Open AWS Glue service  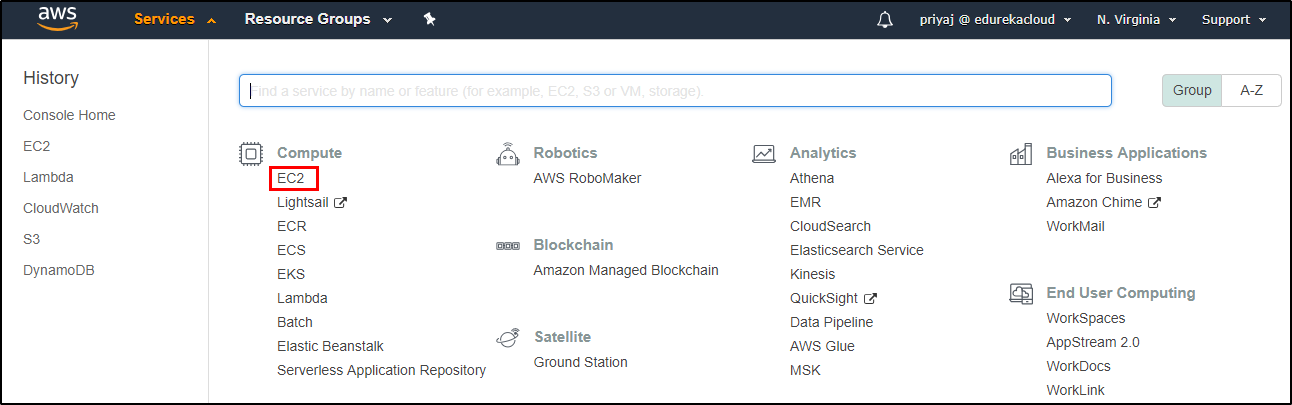(x=821, y=346)
